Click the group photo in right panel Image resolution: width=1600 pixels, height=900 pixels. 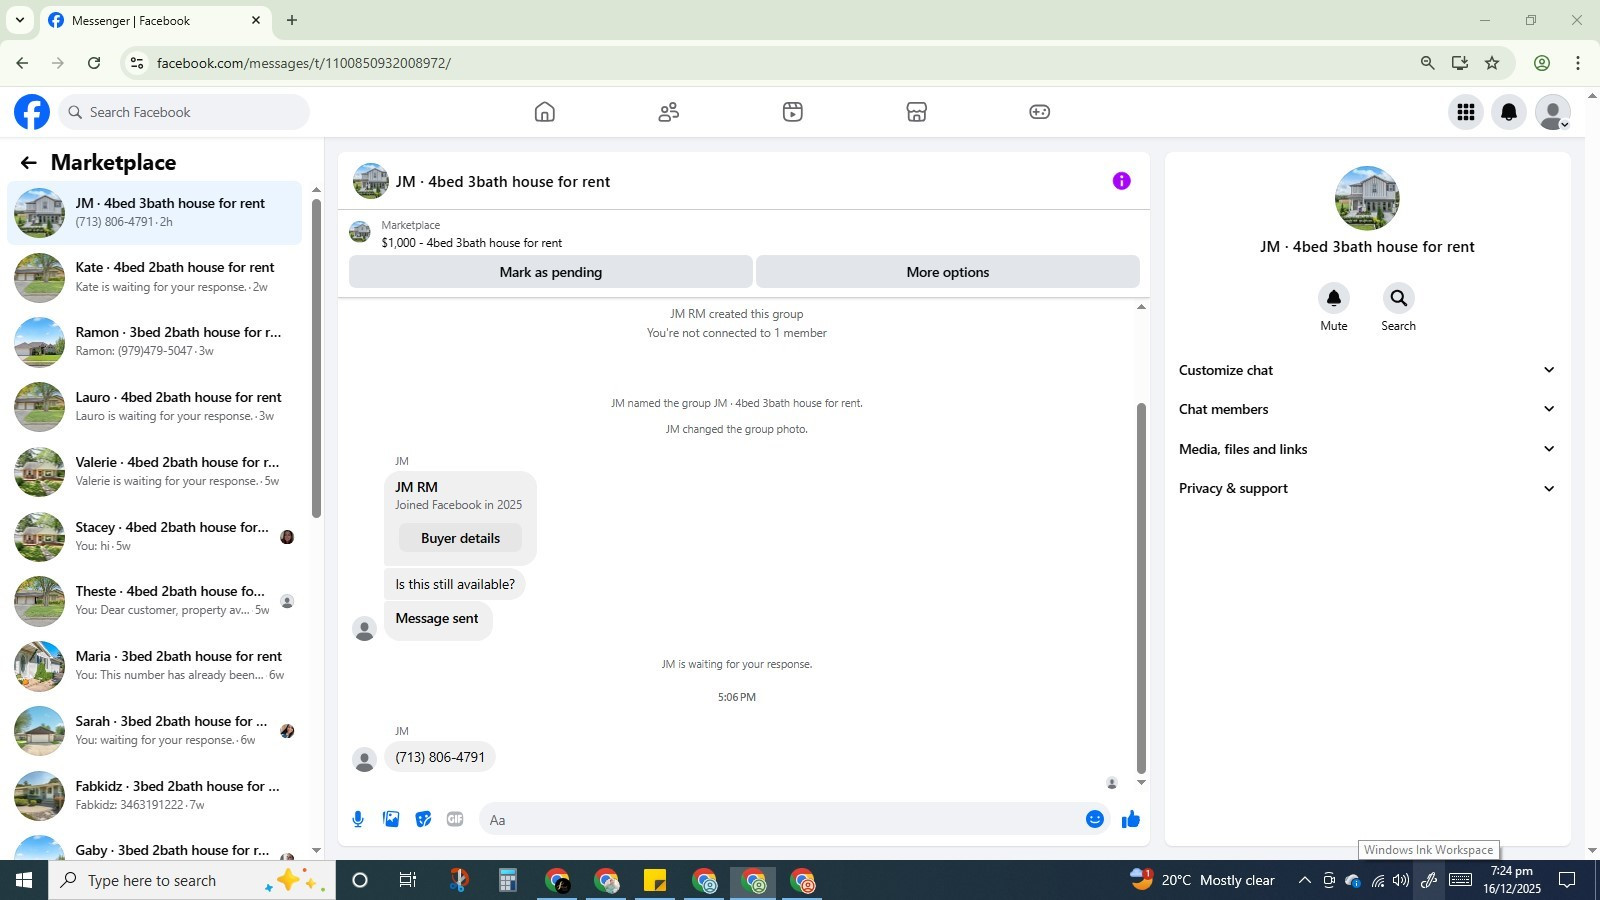1367,198
